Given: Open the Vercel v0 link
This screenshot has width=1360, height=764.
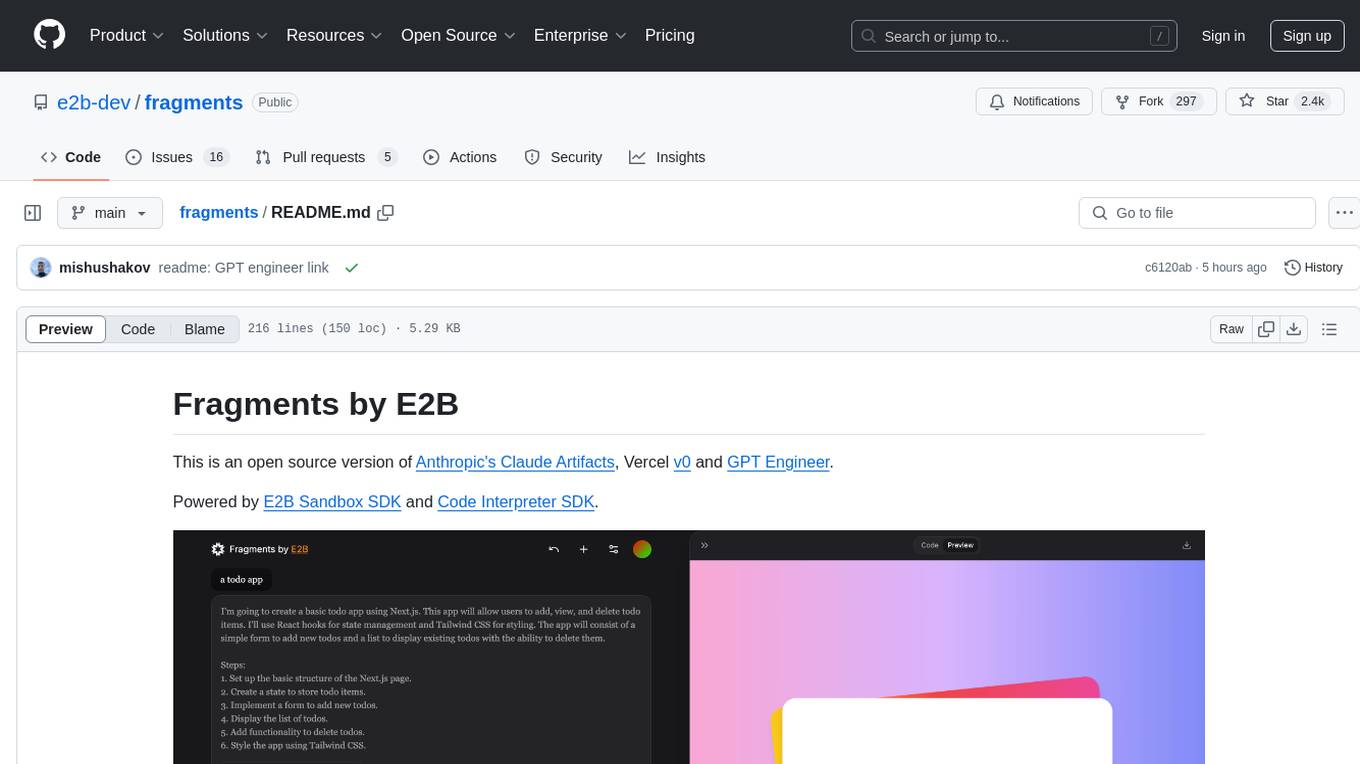Looking at the screenshot, I should [x=682, y=462].
